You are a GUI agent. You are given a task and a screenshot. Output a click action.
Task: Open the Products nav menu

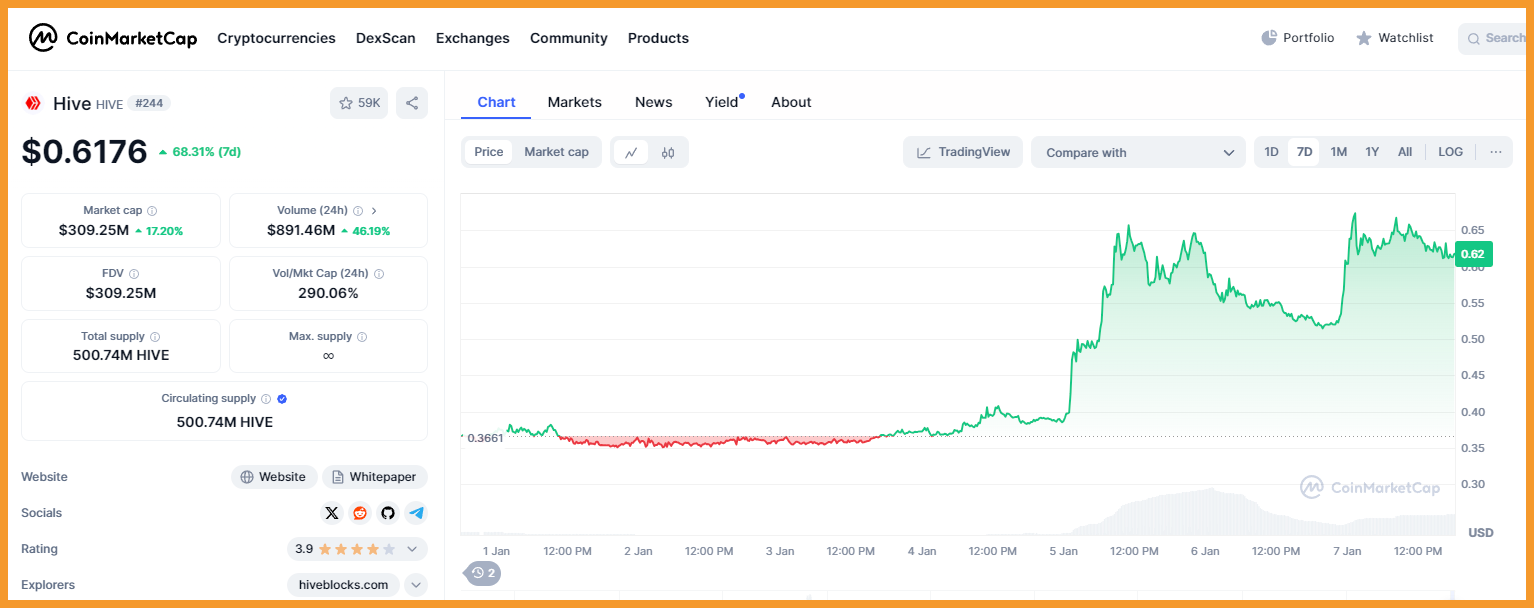658,38
